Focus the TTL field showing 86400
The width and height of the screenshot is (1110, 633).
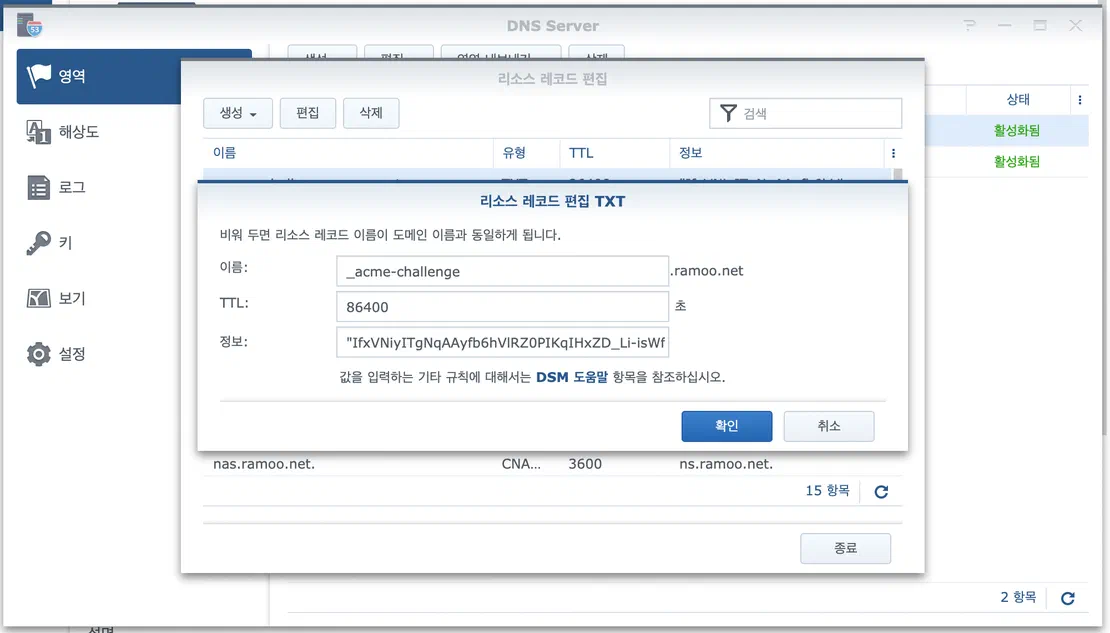pos(503,307)
